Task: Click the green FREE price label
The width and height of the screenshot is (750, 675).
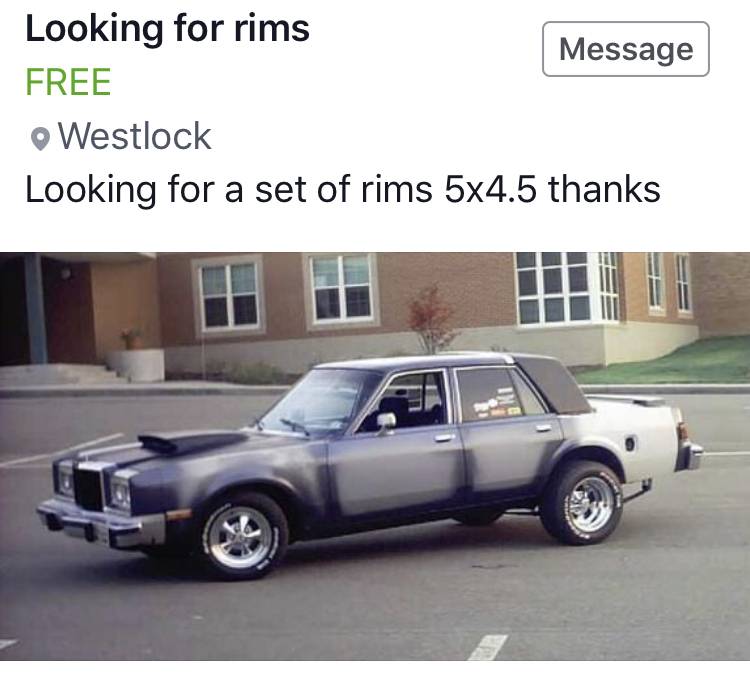Action: point(68,82)
